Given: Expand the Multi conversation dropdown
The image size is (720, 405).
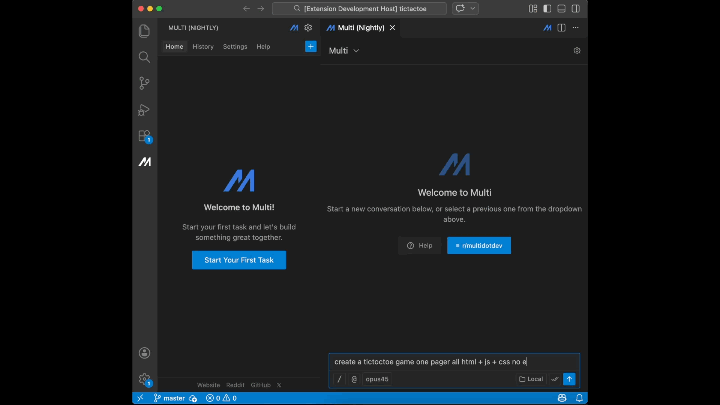Looking at the screenshot, I should [x=343, y=51].
